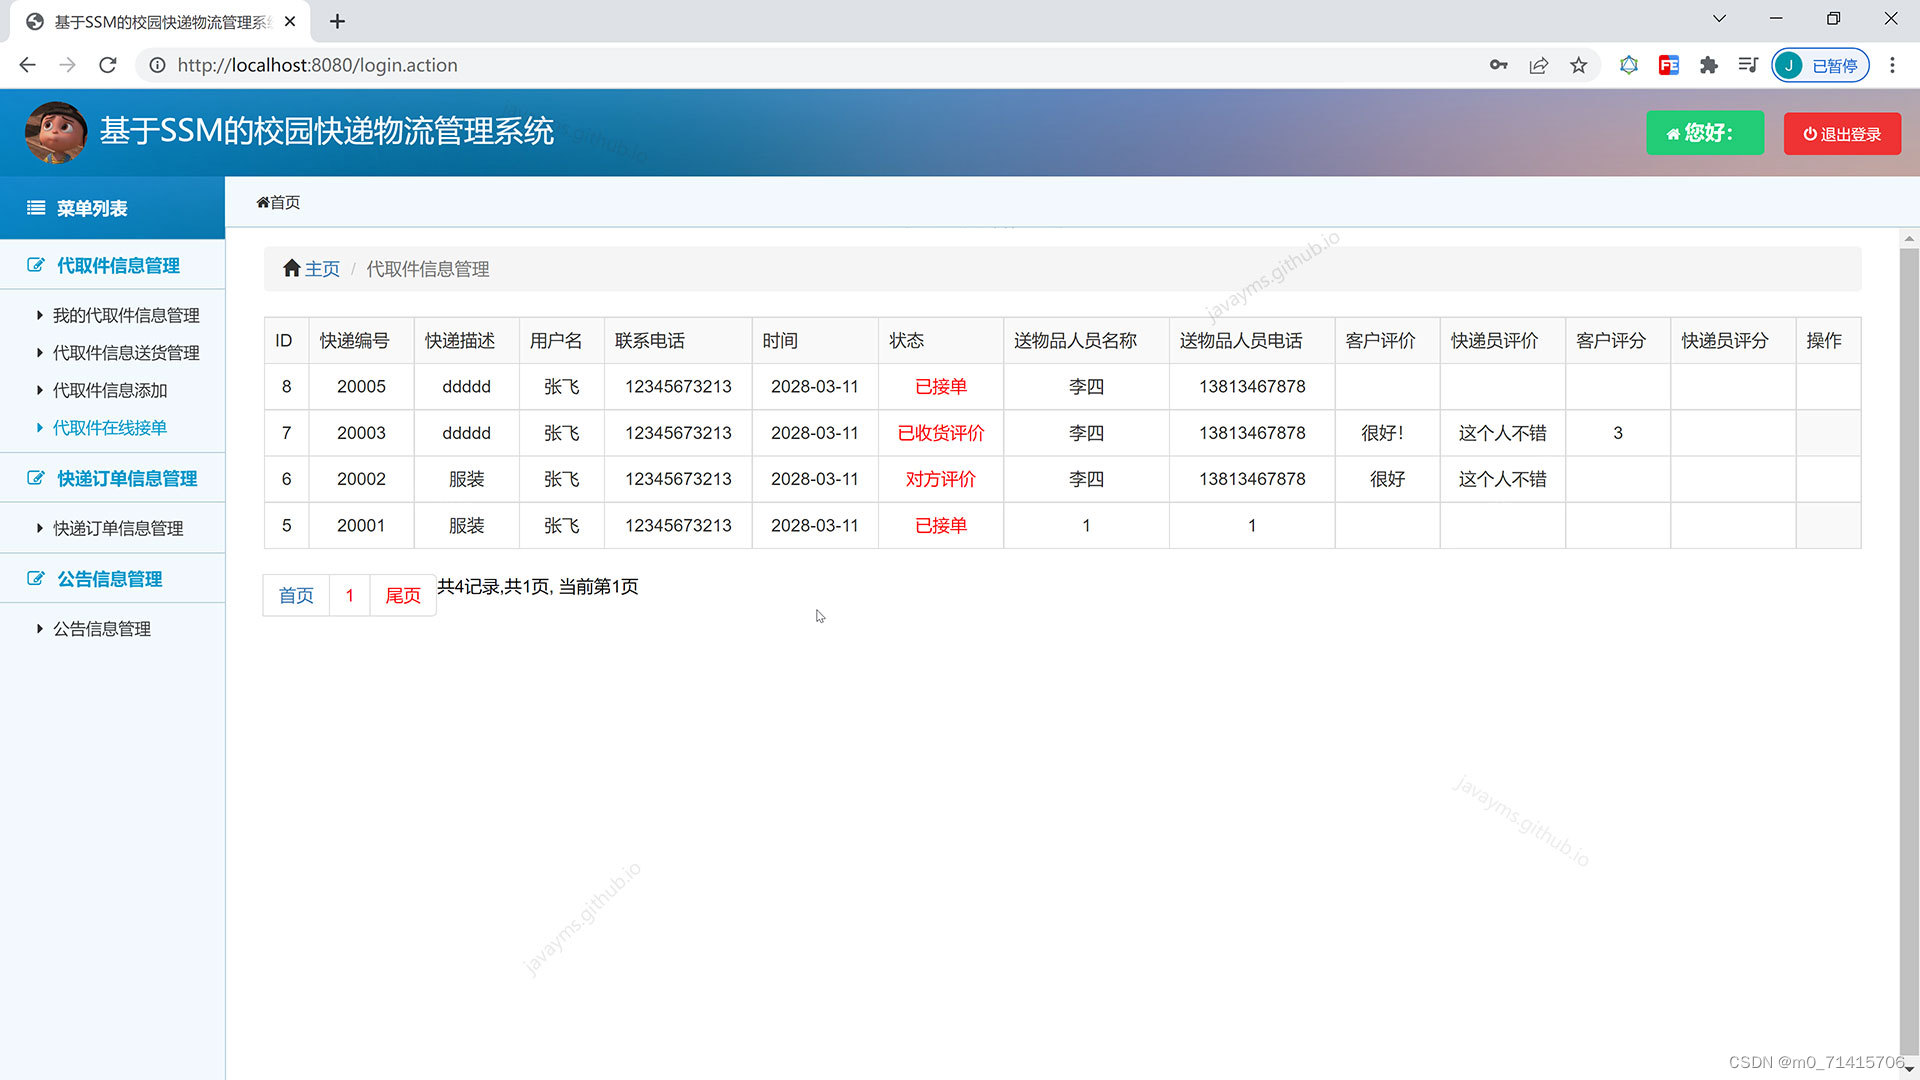
Task: Open the saved passwords key icon
Action: tap(1498, 65)
